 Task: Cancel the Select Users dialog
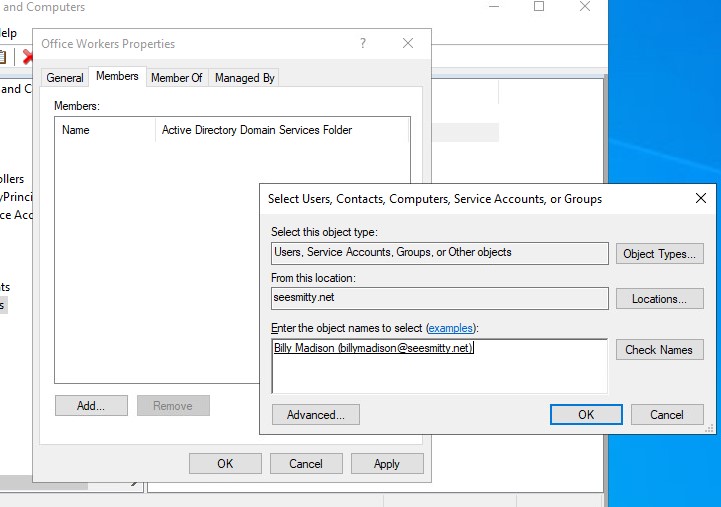tap(667, 415)
